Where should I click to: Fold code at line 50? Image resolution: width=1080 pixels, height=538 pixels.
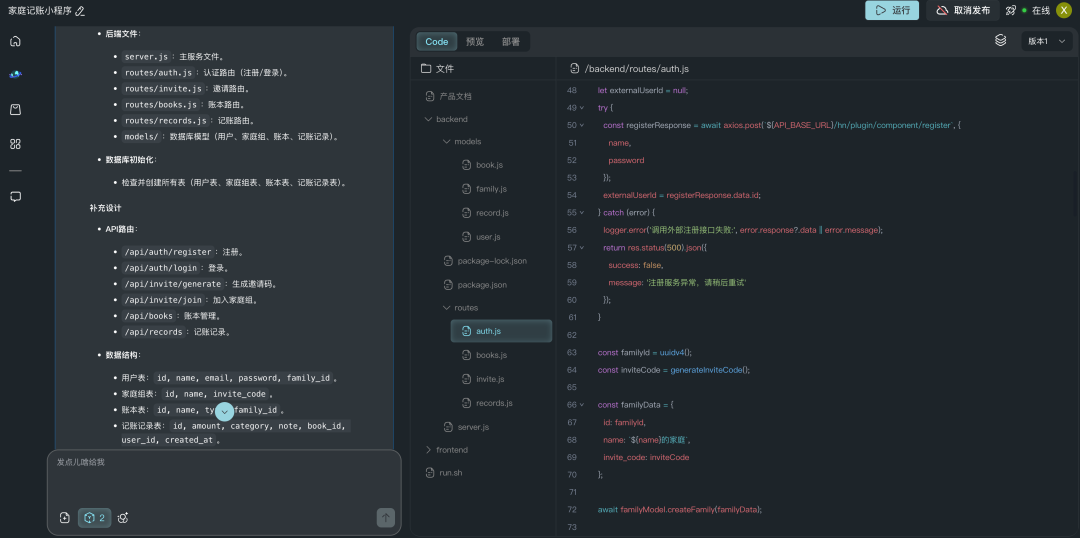pyautogui.click(x=582, y=125)
